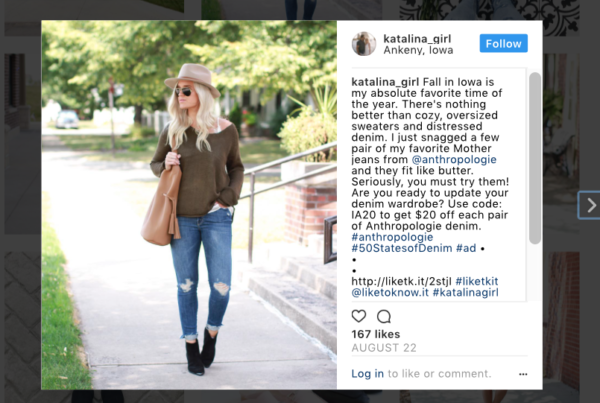View the 167 likes count
The image size is (600, 403).
376,334
